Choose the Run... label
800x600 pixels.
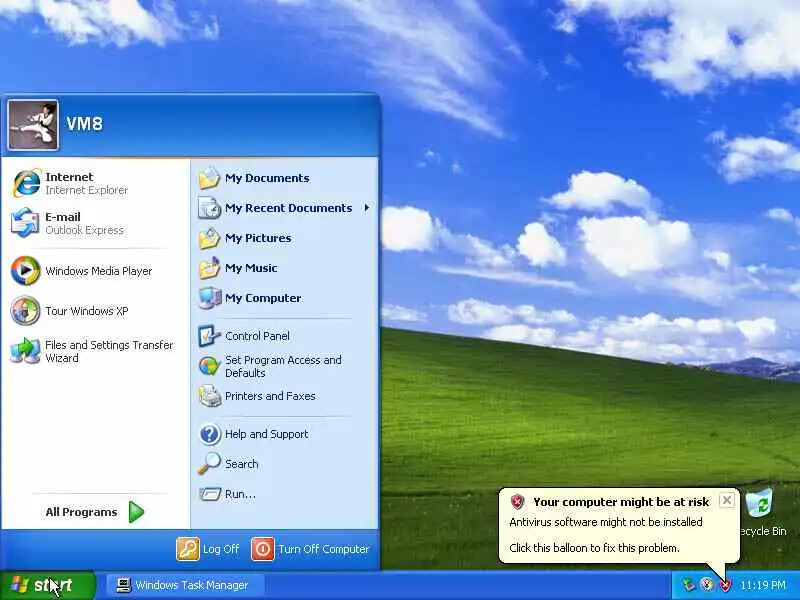(240, 494)
